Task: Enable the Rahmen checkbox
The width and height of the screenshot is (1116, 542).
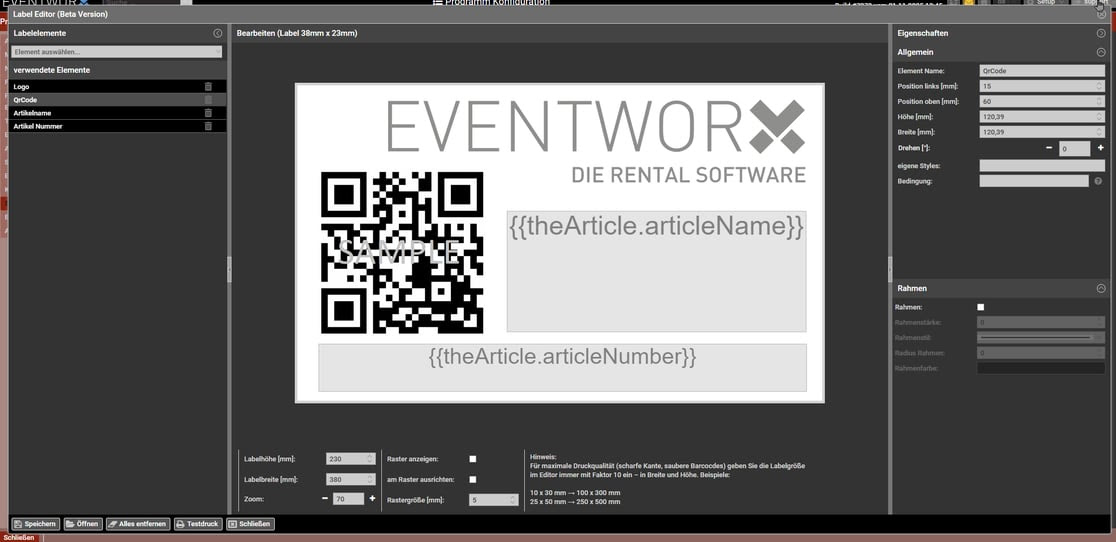Action: pos(980,307)
